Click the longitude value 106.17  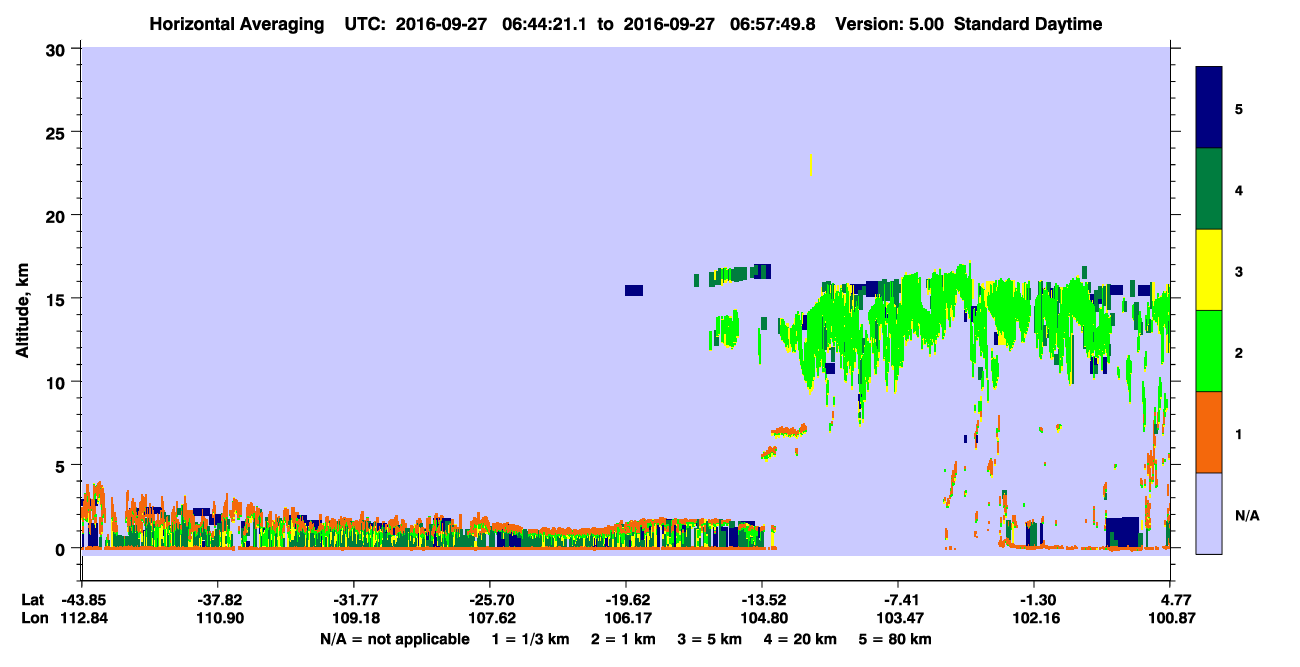pos(626,618)
